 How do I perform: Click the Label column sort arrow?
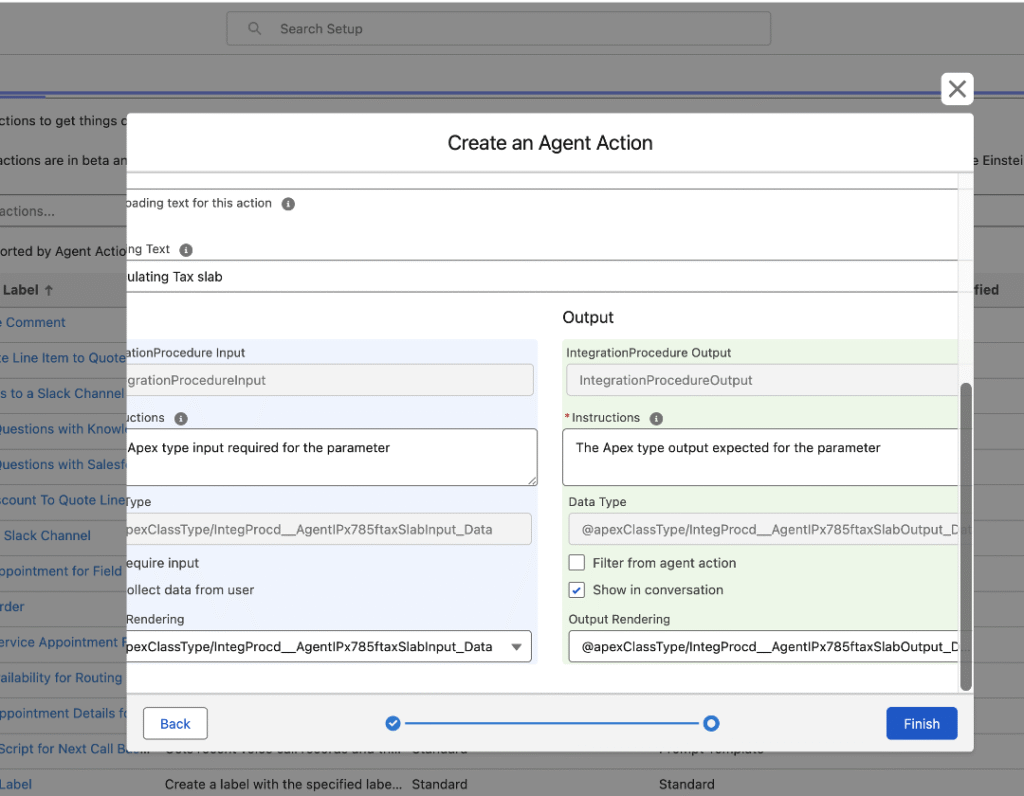48,291
